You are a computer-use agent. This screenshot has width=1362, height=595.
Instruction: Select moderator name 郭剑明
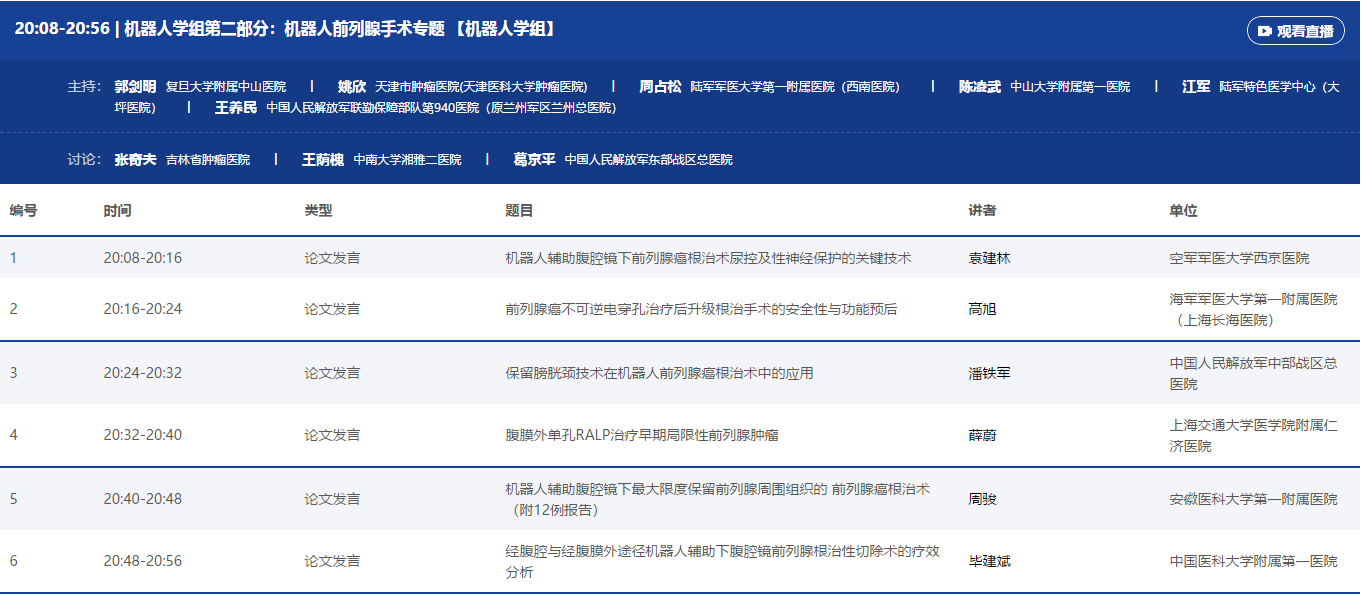tap(135, 87)
